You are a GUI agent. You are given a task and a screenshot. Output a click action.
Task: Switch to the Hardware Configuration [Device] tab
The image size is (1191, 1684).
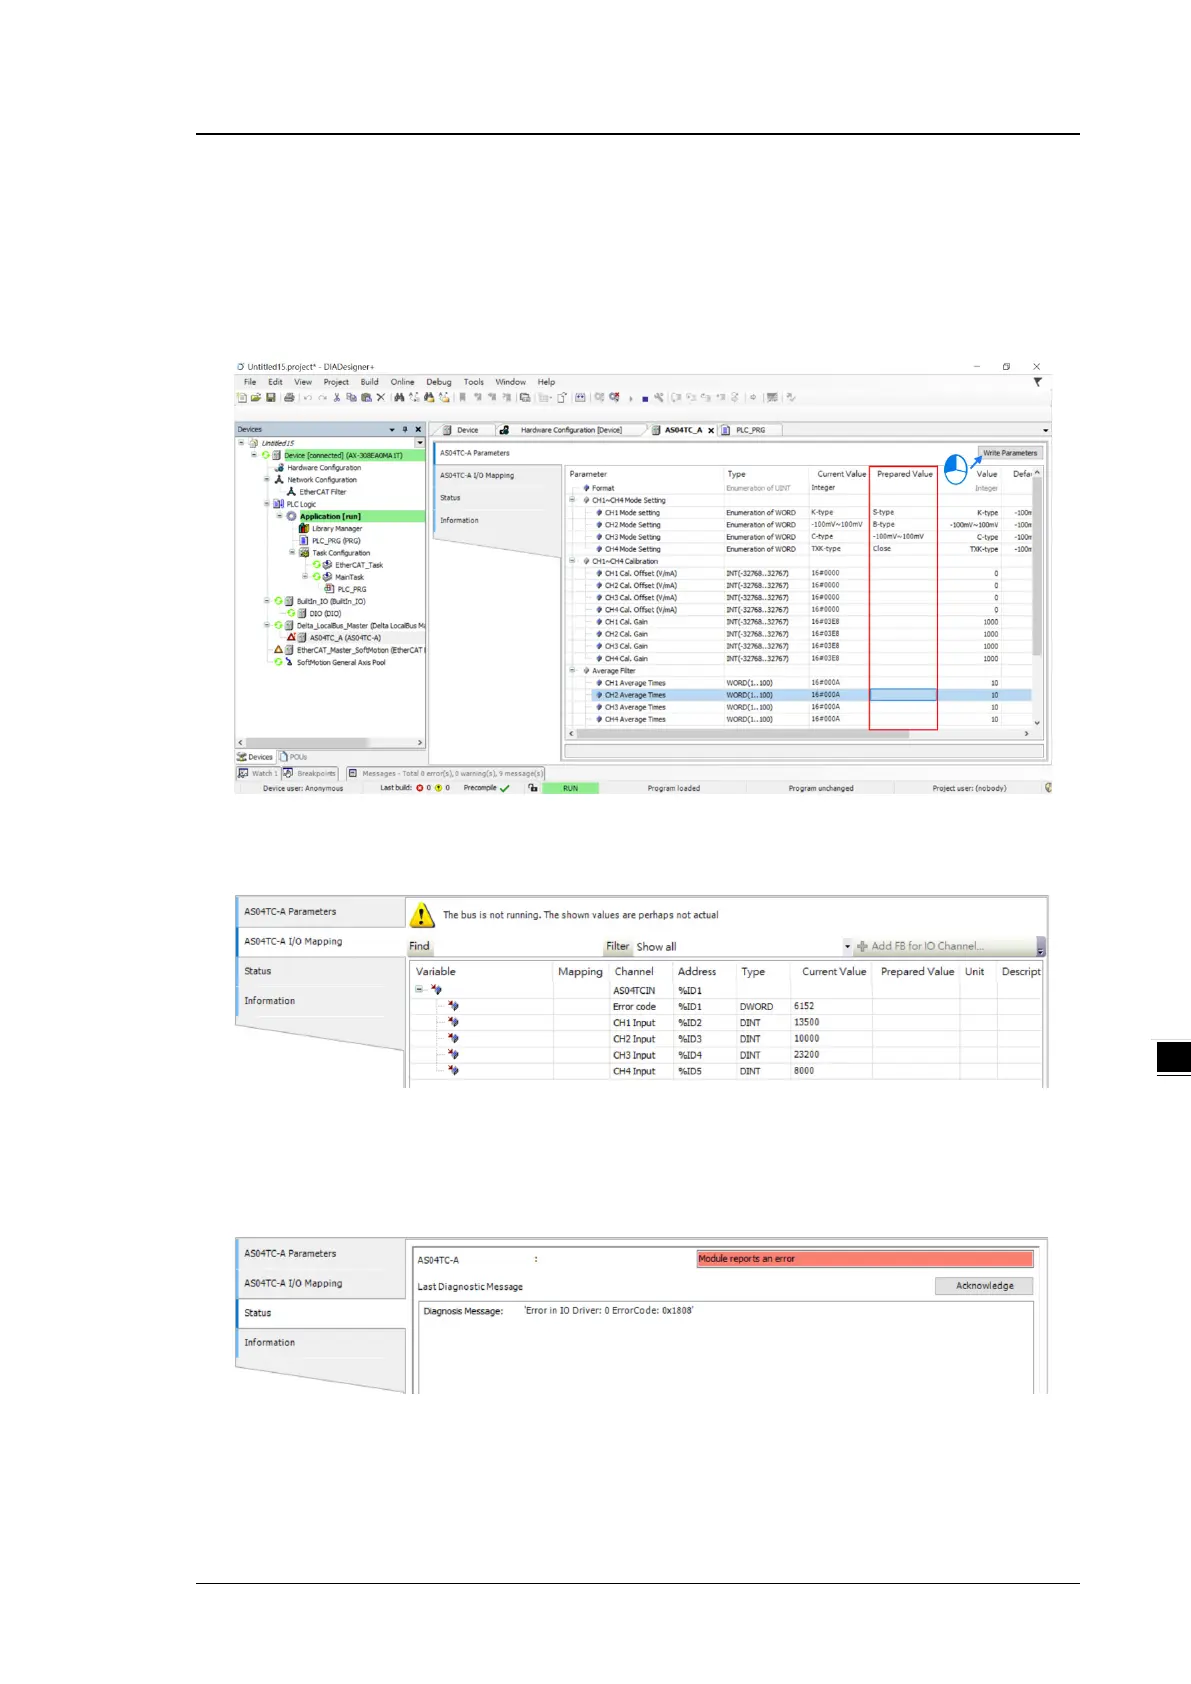[570, 430]
